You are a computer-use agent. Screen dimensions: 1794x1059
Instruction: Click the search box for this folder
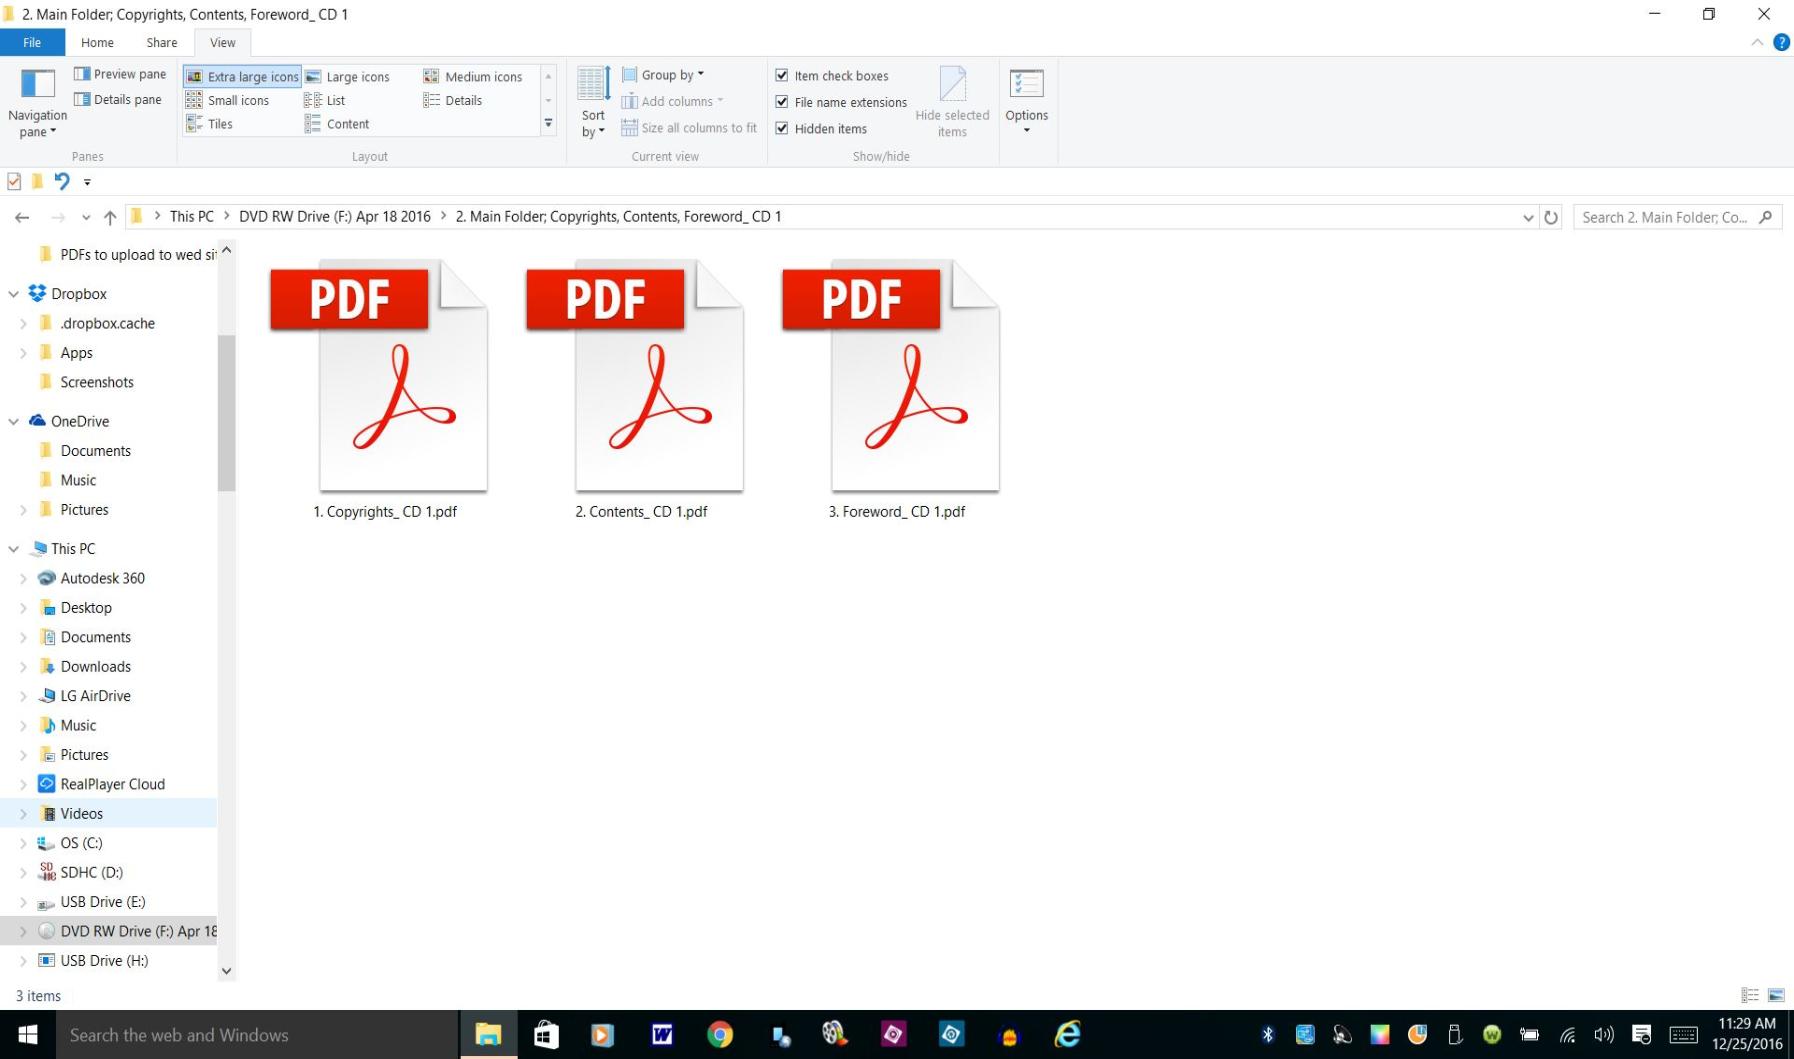1677,217
